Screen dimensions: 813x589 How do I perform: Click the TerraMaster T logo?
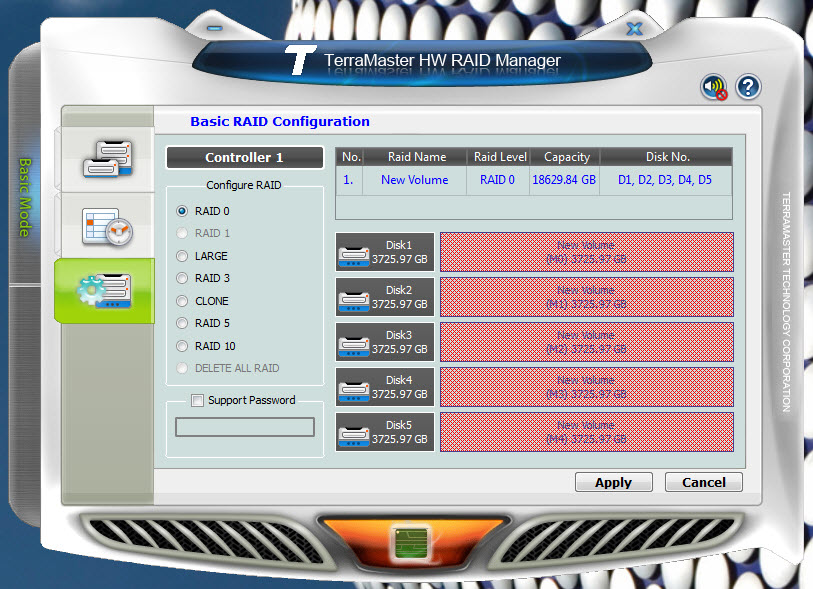(300, 60)
